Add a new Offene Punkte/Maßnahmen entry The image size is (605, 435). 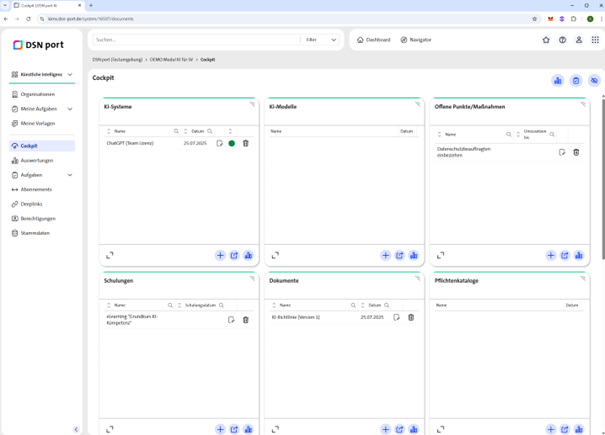pyautogui.click(x=551, y=255)
